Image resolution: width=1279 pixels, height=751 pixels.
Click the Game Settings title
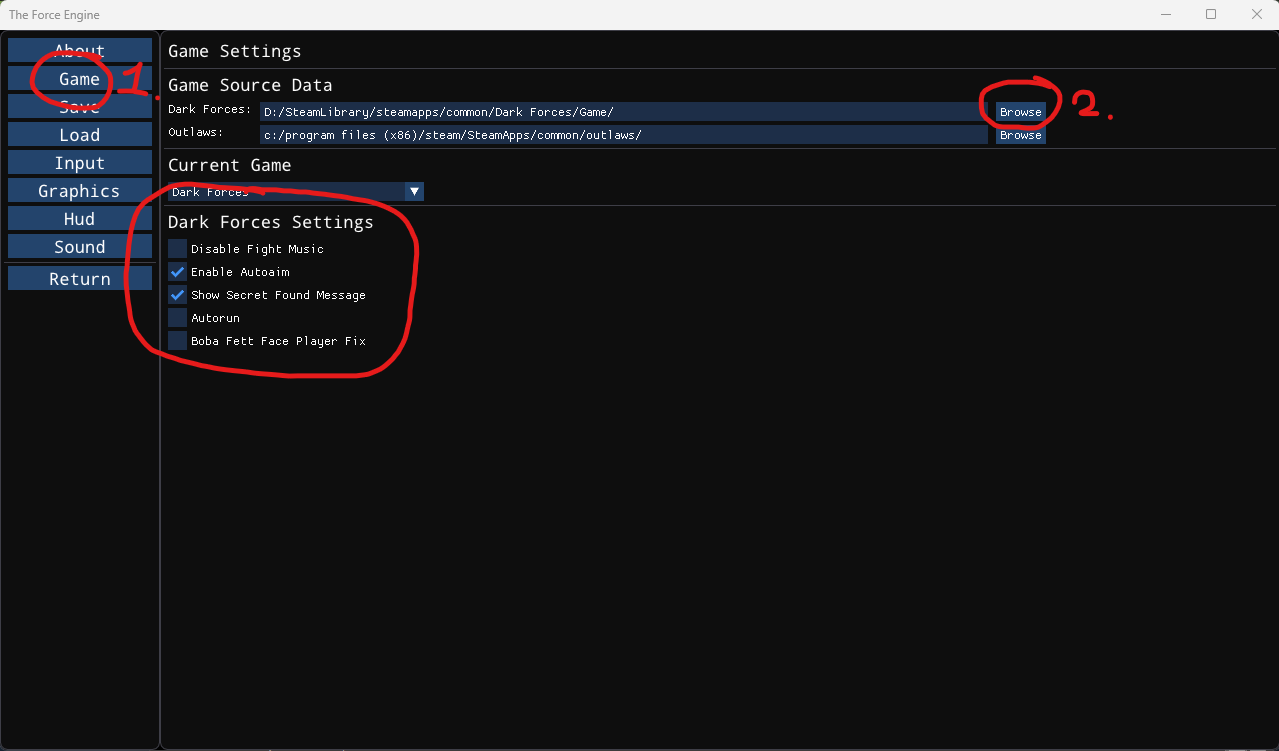[234, 51]
